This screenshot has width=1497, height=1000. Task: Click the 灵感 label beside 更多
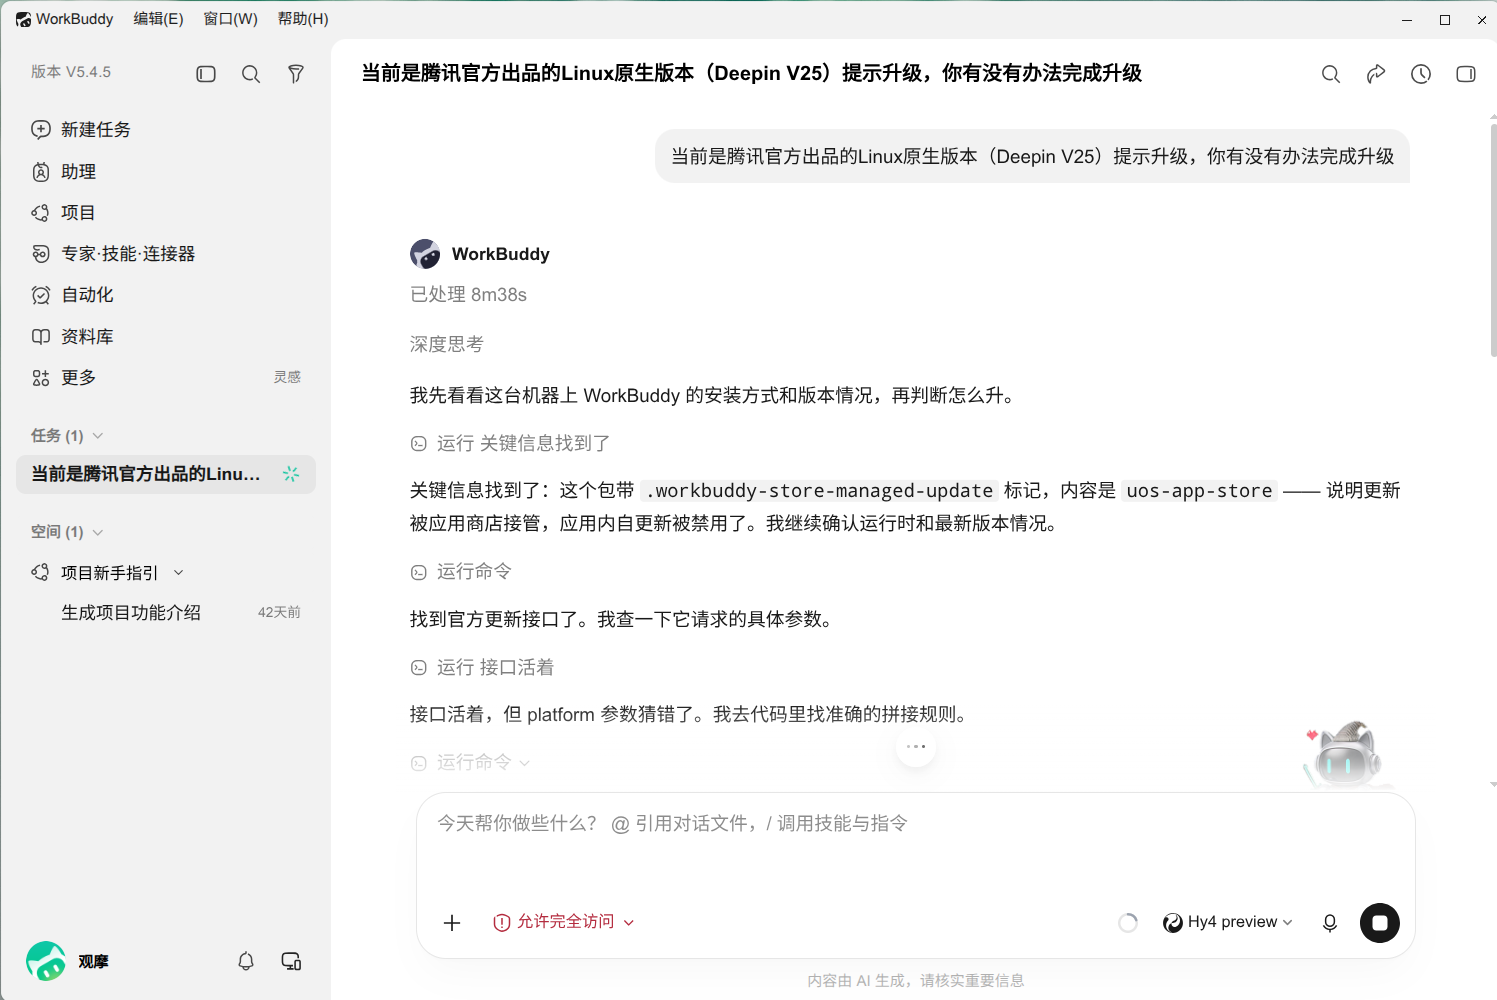287,377
